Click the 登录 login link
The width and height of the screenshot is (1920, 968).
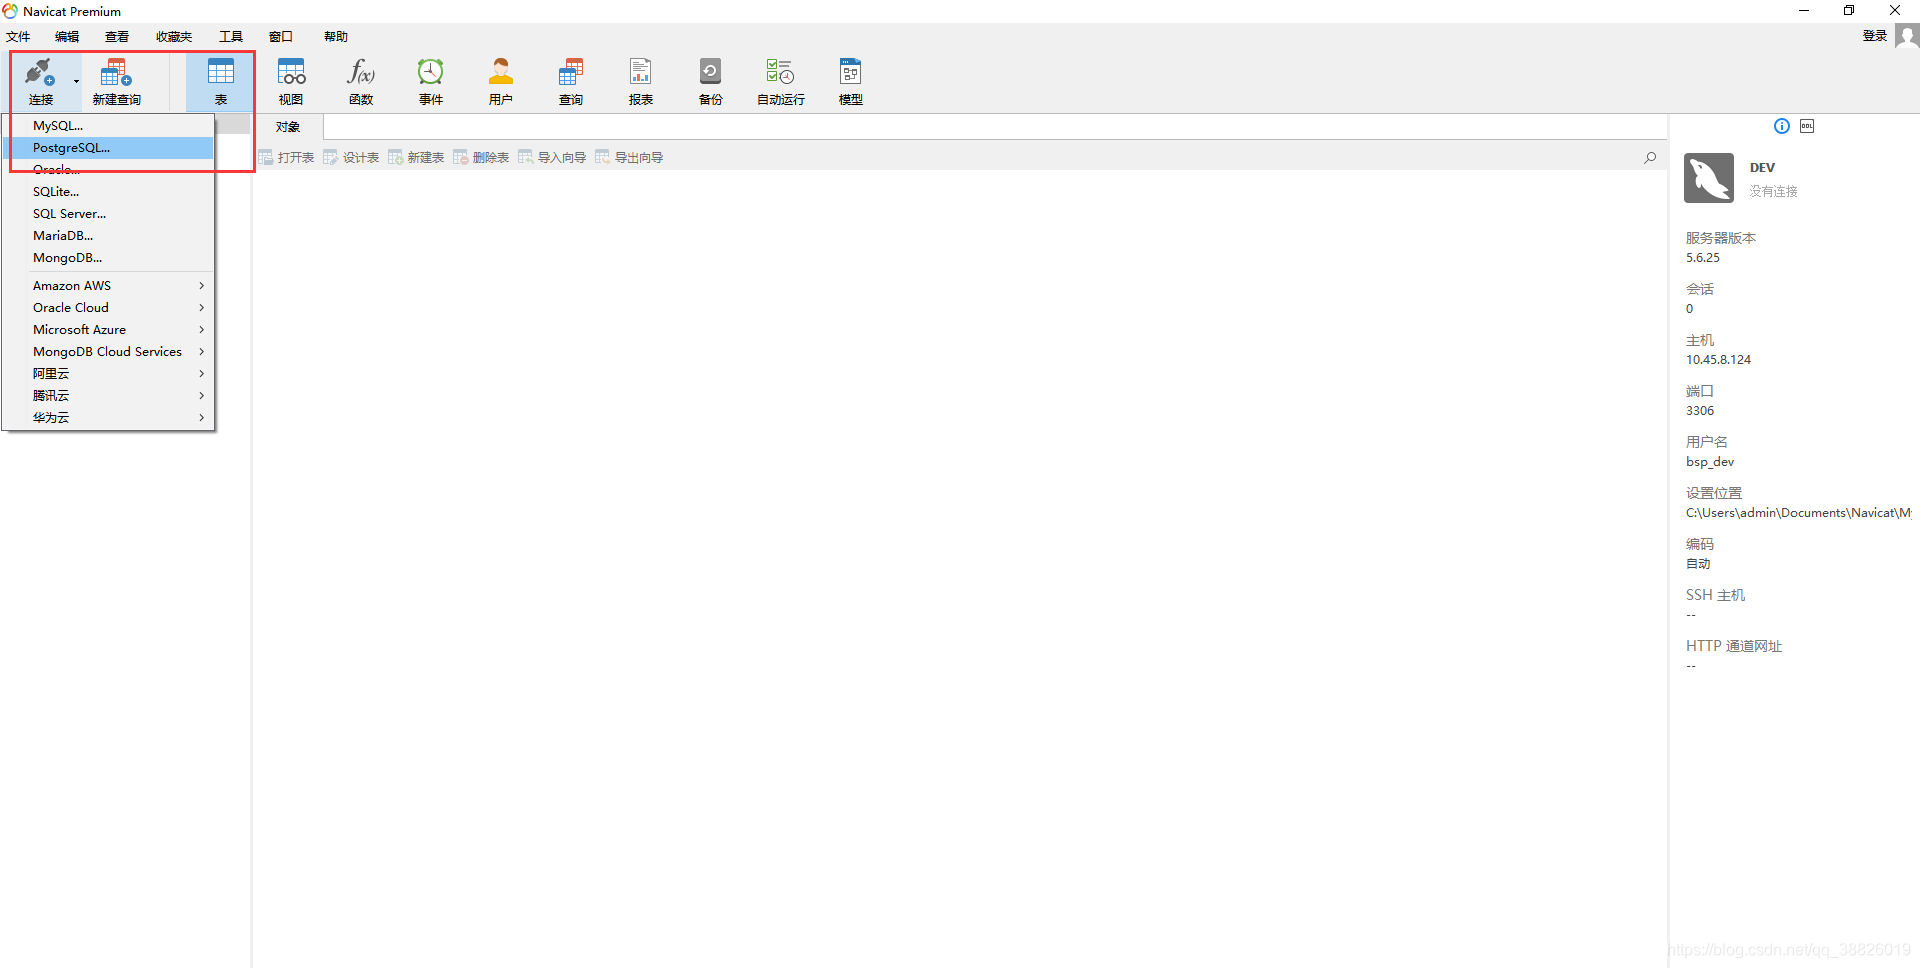[1874, 36]
